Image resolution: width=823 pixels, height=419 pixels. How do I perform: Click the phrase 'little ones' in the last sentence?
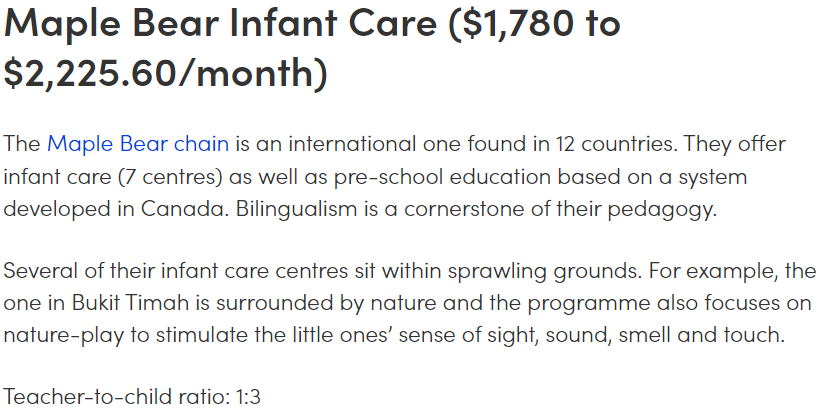tap(342, 335)
